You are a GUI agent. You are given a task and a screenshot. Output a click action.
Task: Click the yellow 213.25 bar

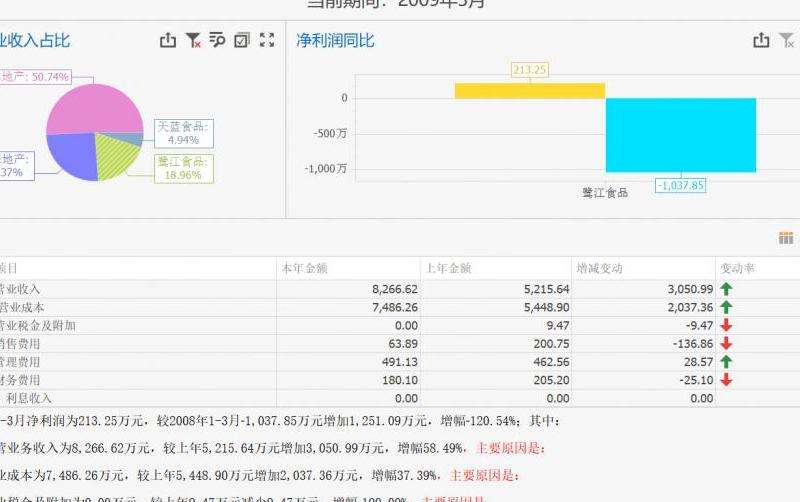tap(530, 91)
